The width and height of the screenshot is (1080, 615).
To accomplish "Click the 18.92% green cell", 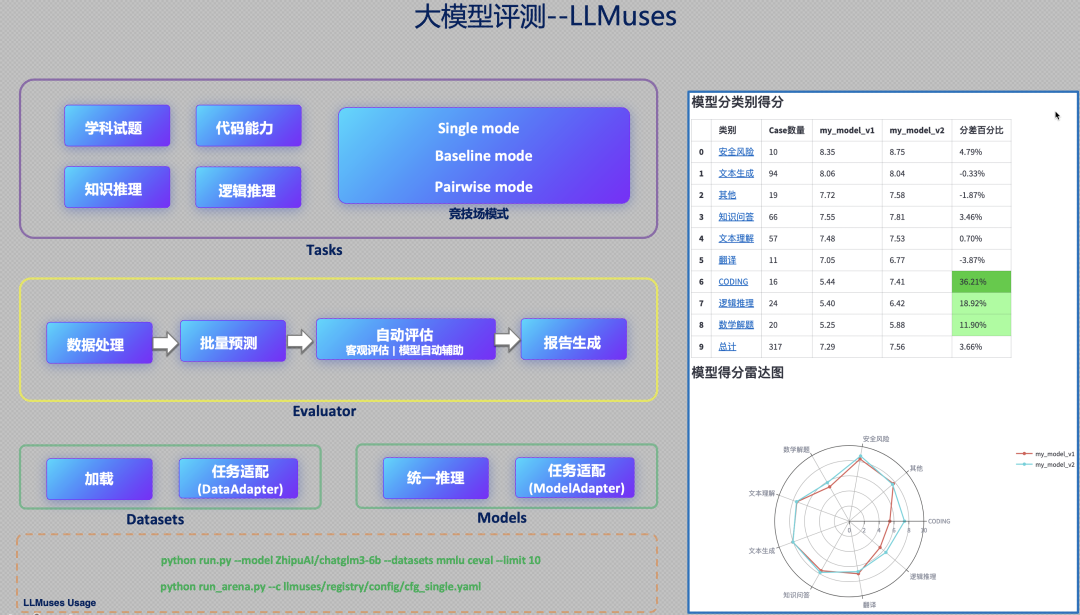I will point(982,304).
